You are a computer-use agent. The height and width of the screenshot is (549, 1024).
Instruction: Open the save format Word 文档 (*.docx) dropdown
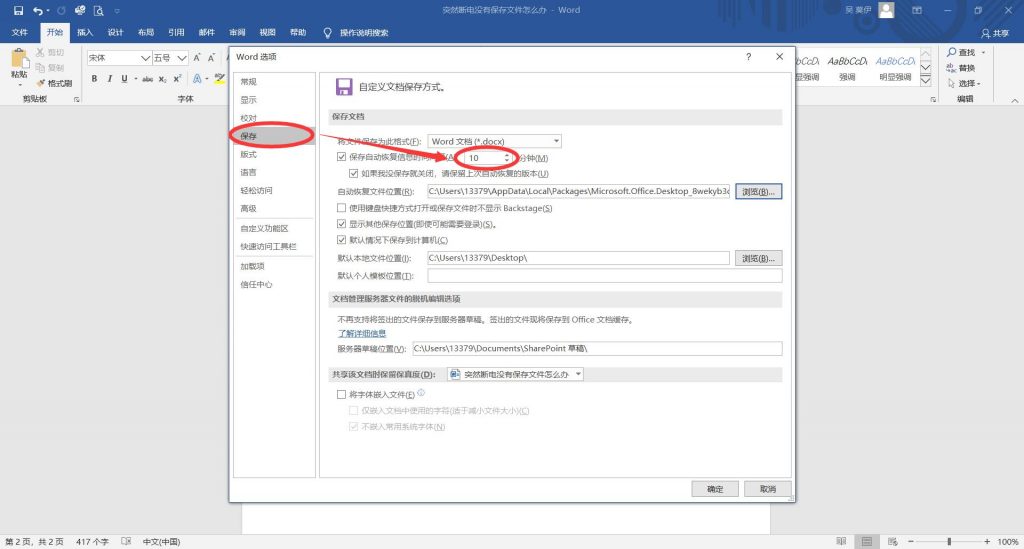point(494,141)
